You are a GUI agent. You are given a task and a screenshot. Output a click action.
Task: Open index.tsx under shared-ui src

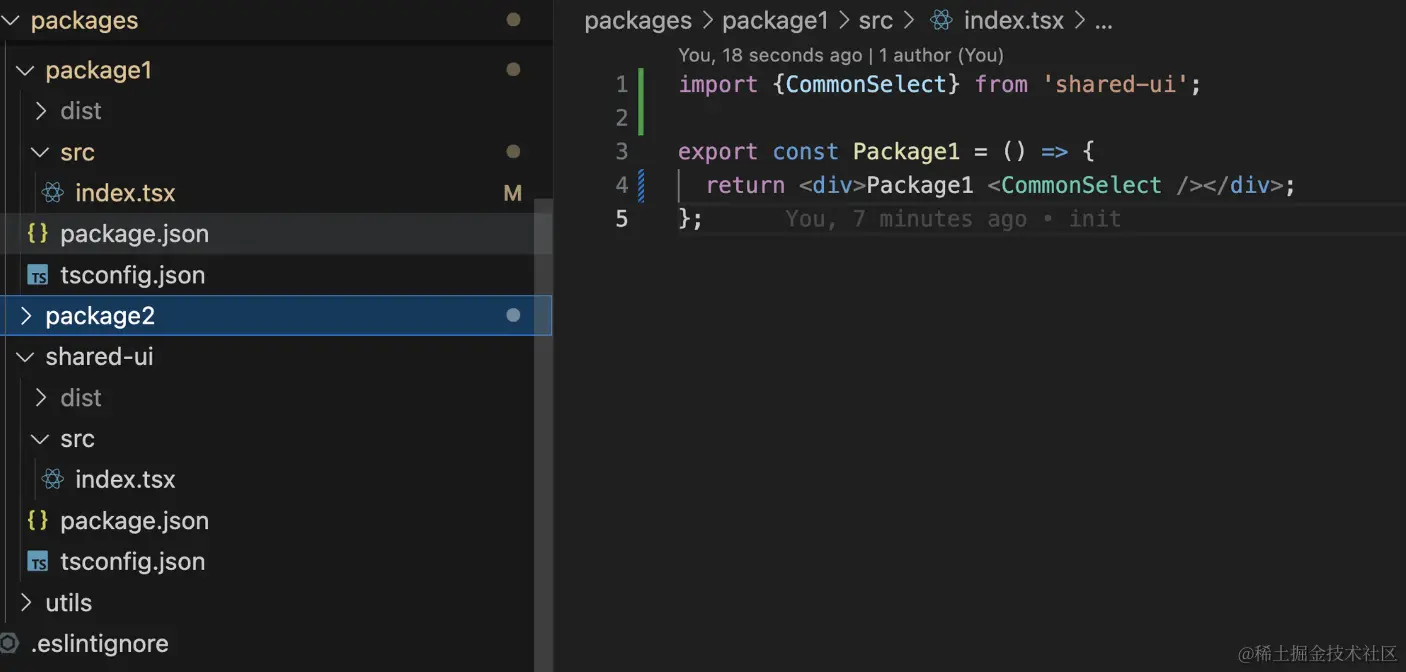pos(125,480)
